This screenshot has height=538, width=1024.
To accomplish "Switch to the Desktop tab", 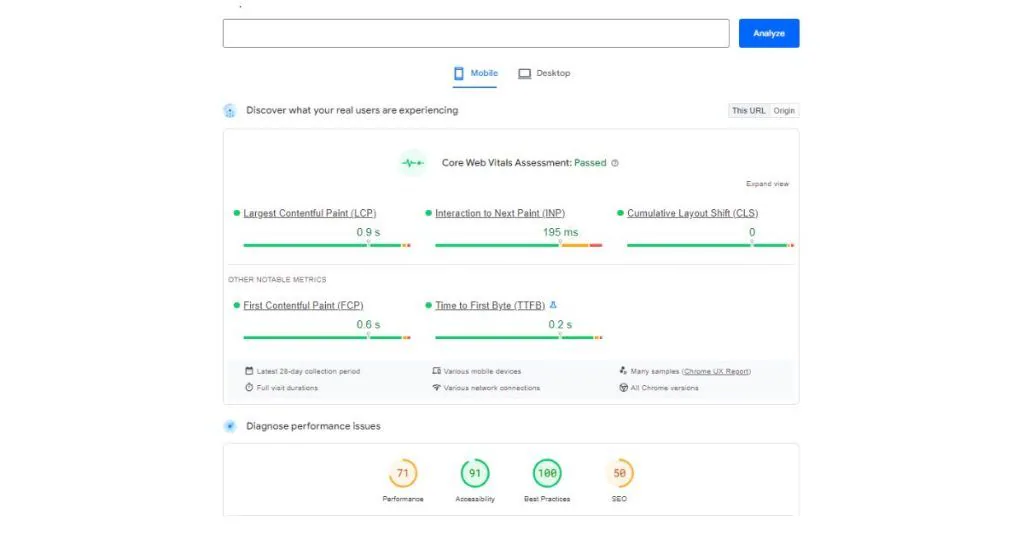I will (544, 73).
